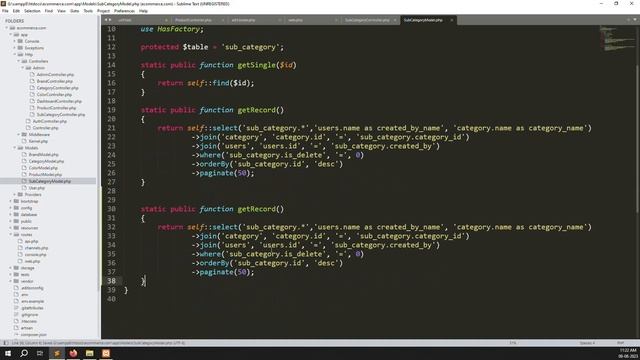
Task: Toggle the sidebar via the status bar icon
Action: (x=6, y=343)
